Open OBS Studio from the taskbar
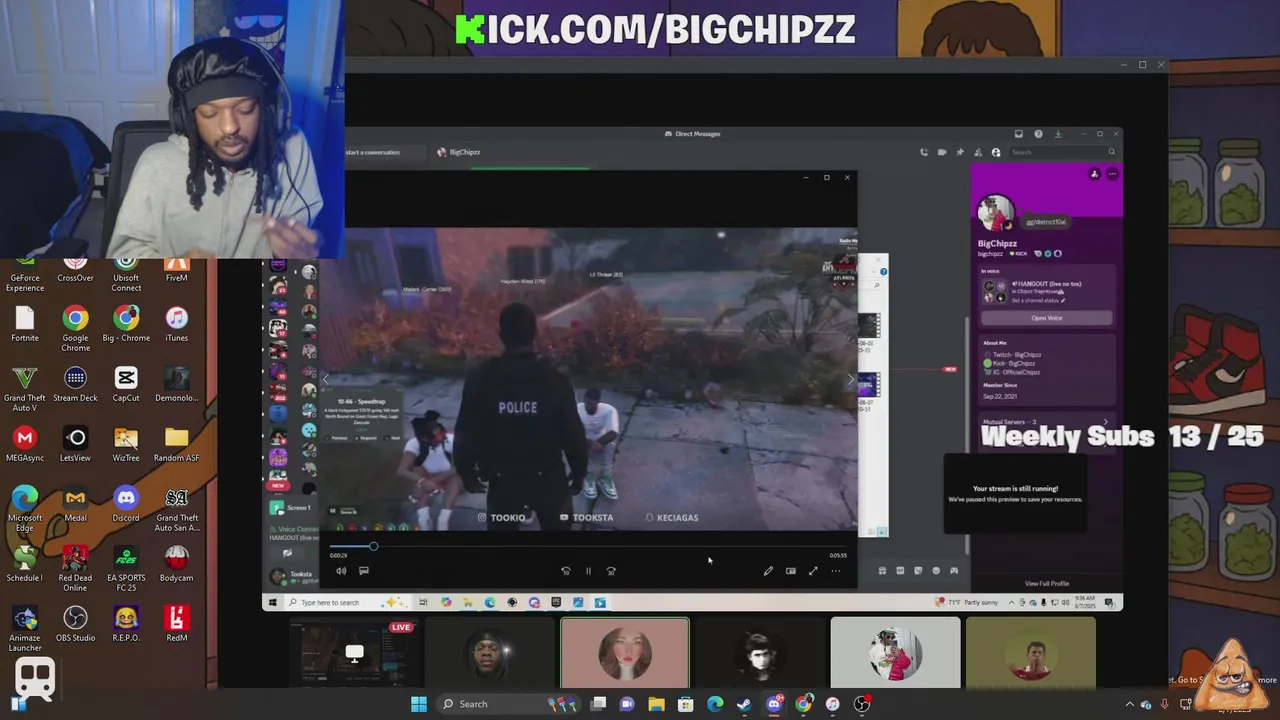1280x720 pixels. (x=862, y=704)
